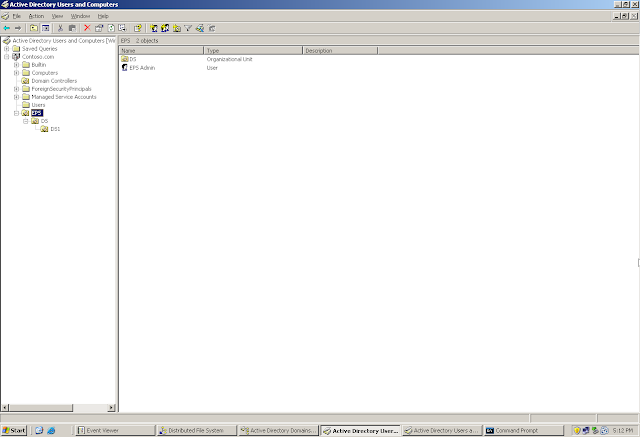Click the 'User' type cell
This screenshot has height=437, width=640.
pyautogui.click(x=212, y=68)
